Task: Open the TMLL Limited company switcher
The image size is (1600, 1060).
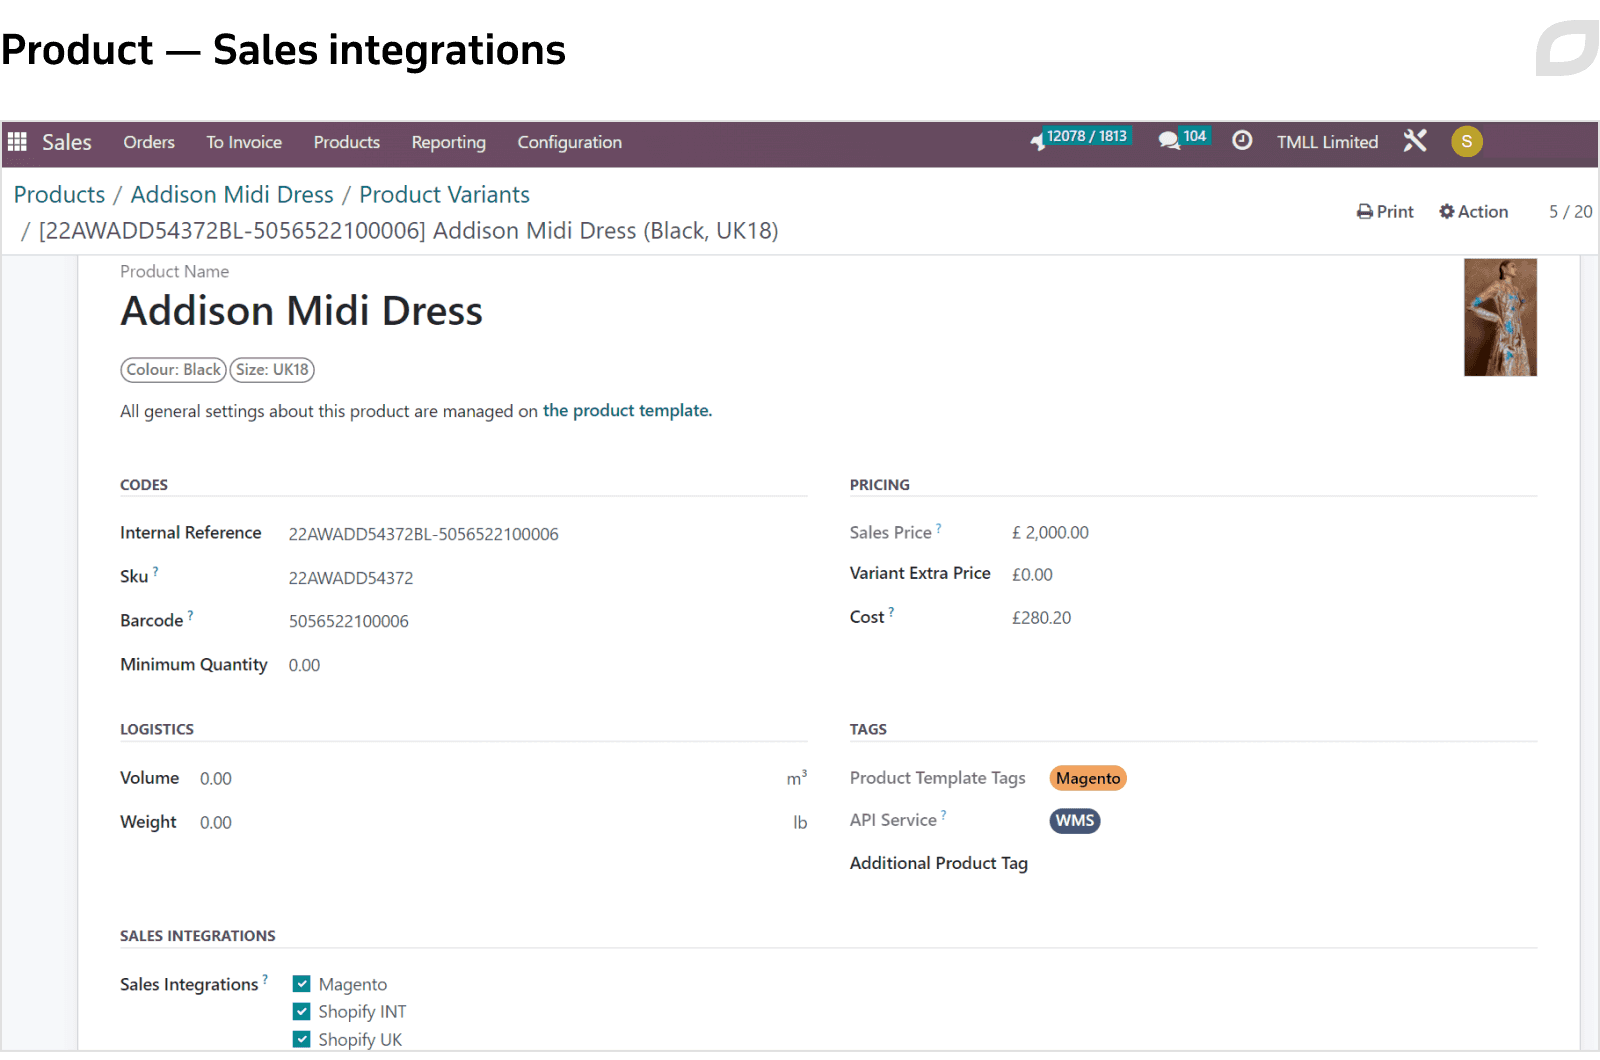Action: tap(1327, 142)
